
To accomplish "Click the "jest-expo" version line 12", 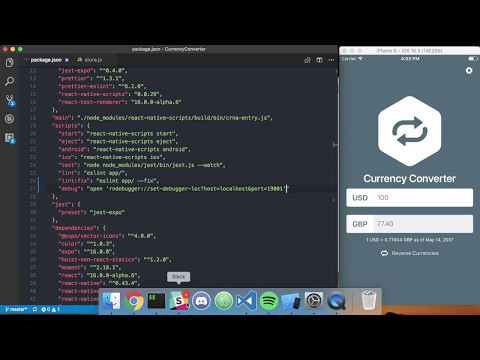I will pyautogui.click(x=93, y=71).
